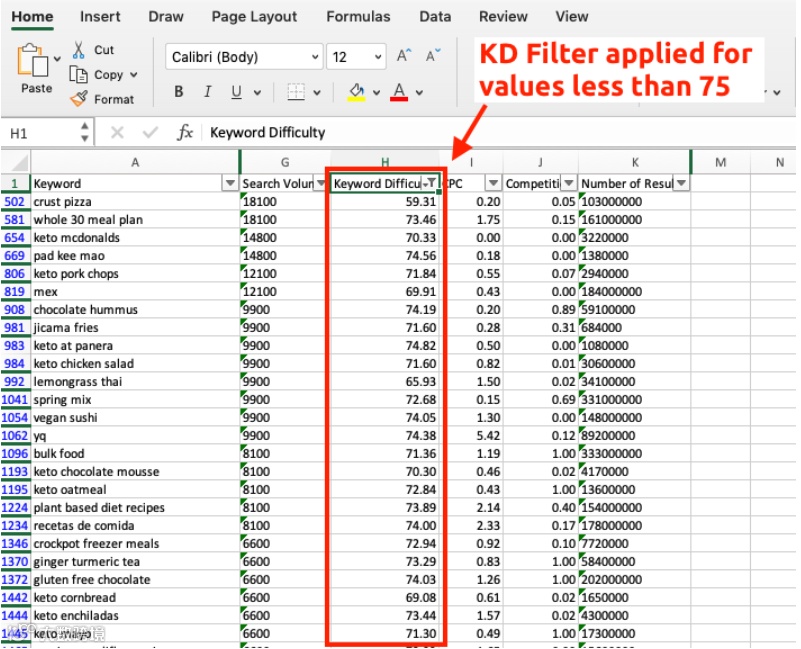This screenshot has height=649, width=801.
Task: Open the underline style dropdown arrow
Action: 257,93
